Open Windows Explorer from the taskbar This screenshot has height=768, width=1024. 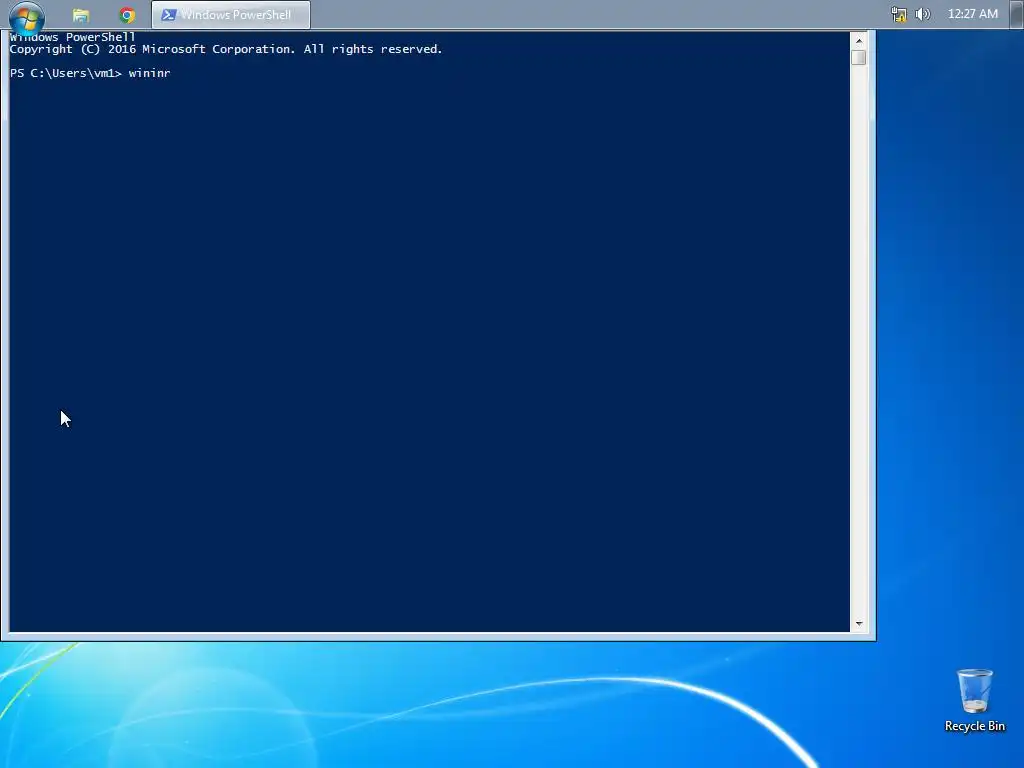(x=81, y=15)
